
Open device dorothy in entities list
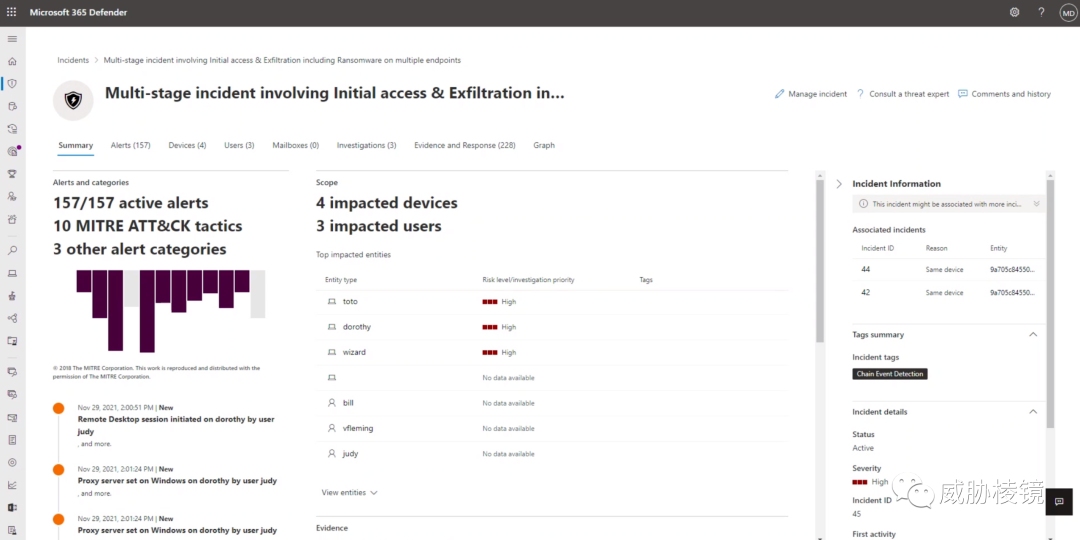[x=357, y=326]
